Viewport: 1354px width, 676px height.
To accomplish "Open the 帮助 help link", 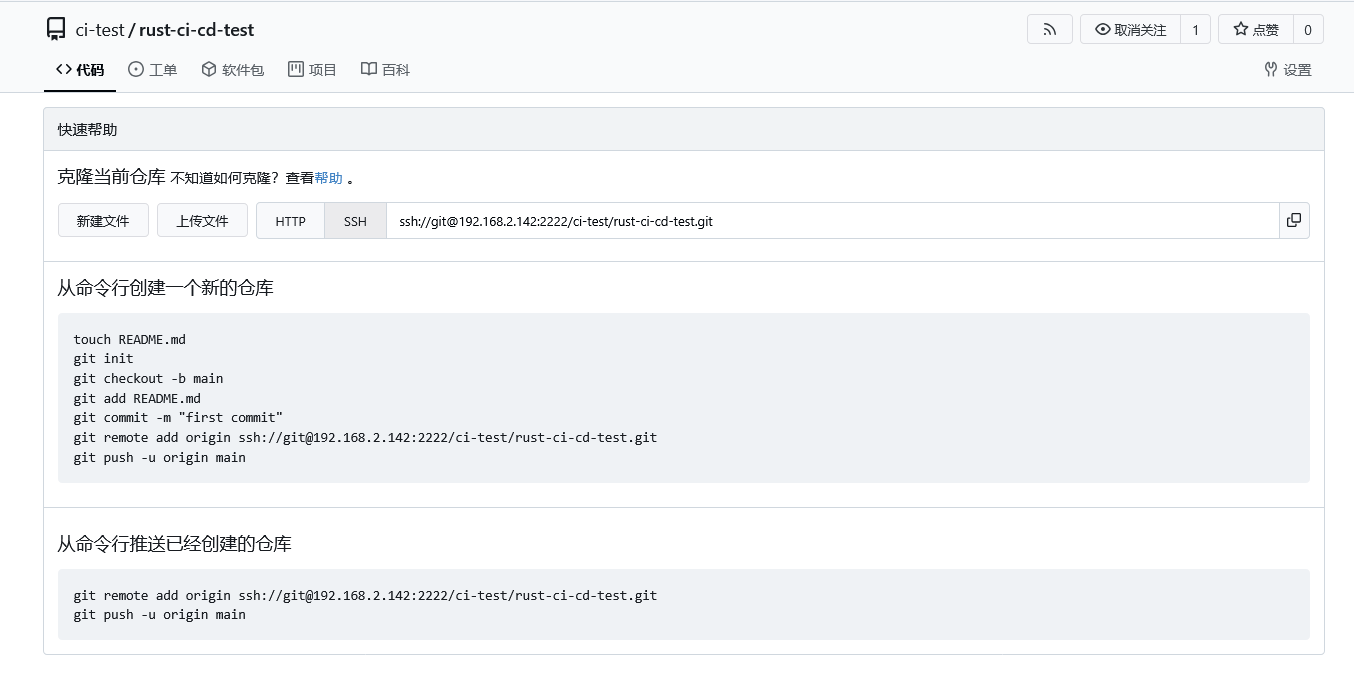I will [328, 178].
